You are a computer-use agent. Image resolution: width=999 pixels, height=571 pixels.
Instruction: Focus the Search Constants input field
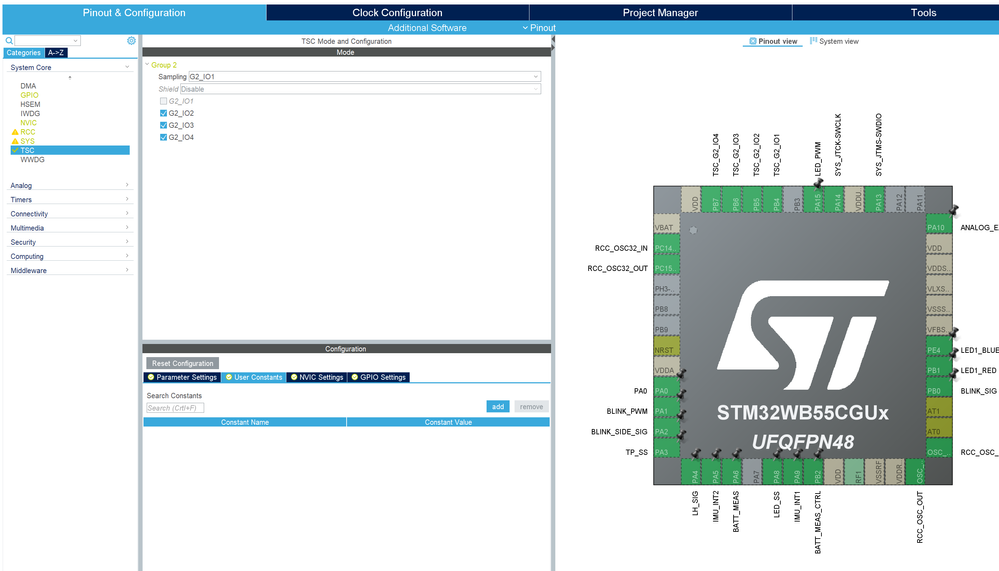tap(175, 408)
